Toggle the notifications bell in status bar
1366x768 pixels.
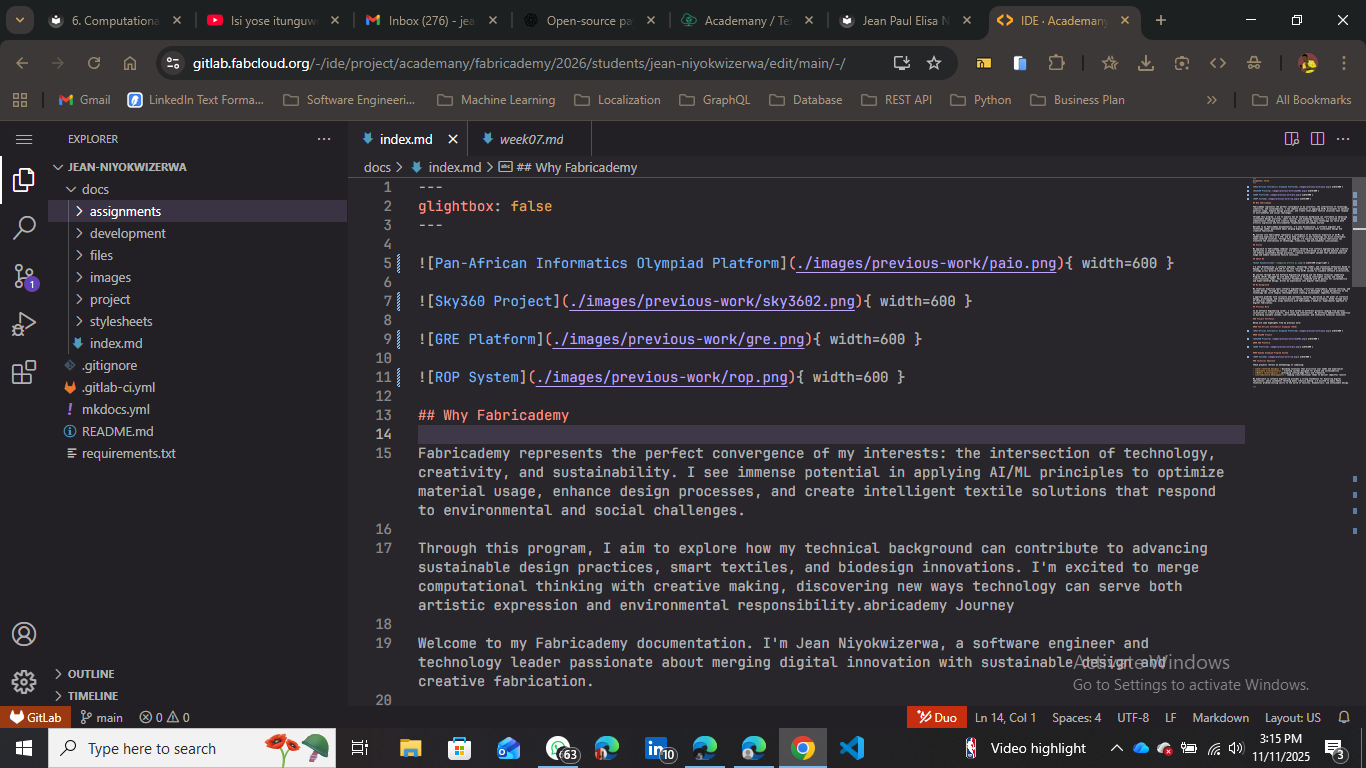click(x=1344, y=717)
